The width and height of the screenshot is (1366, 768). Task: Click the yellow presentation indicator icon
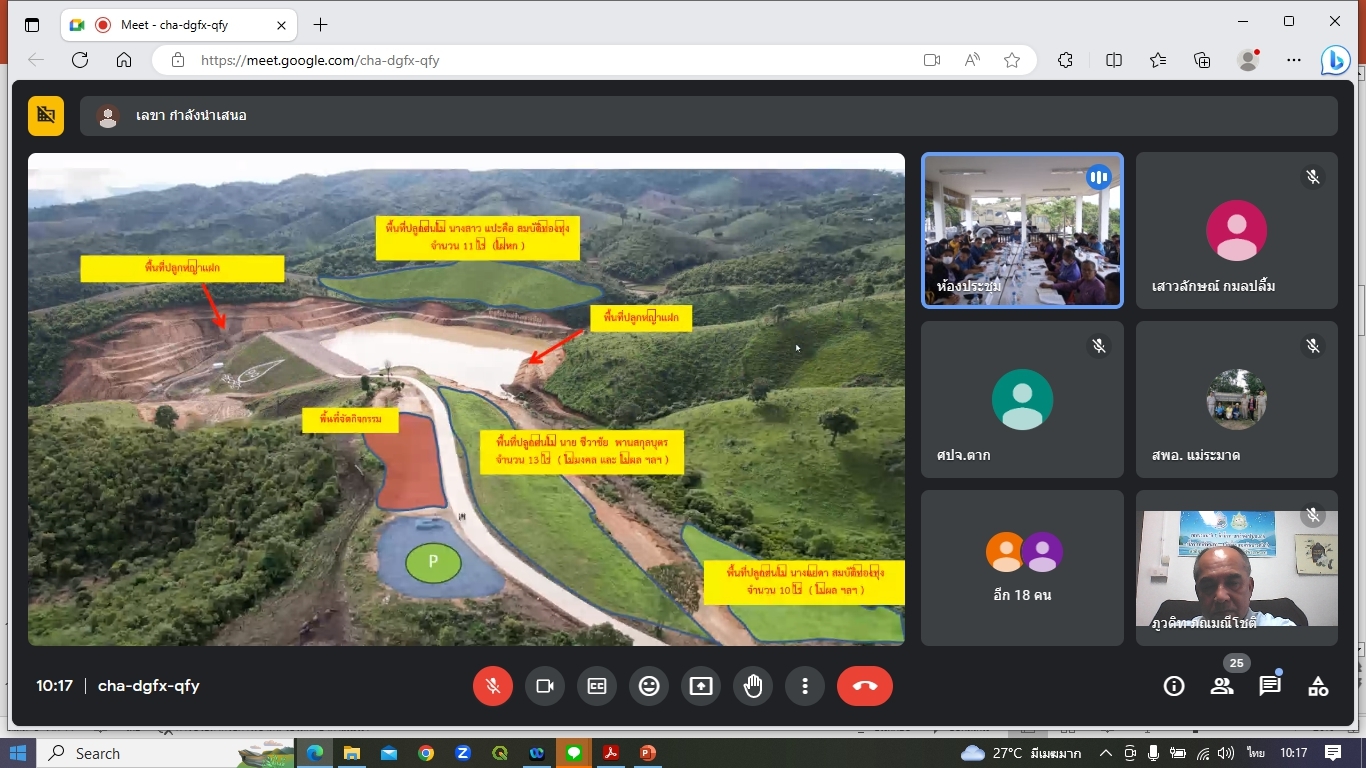click(46, 116)
